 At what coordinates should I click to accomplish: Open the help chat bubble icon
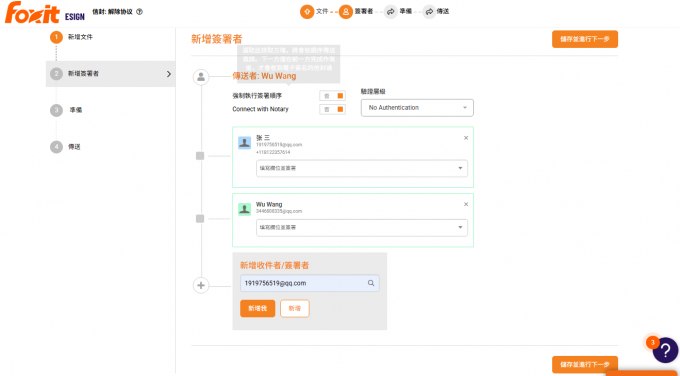tap(665, 350)
